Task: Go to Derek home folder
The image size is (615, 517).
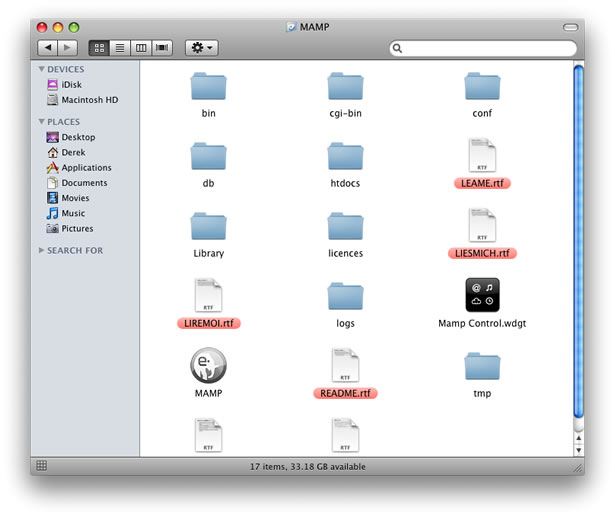Action: pos(66,152)
